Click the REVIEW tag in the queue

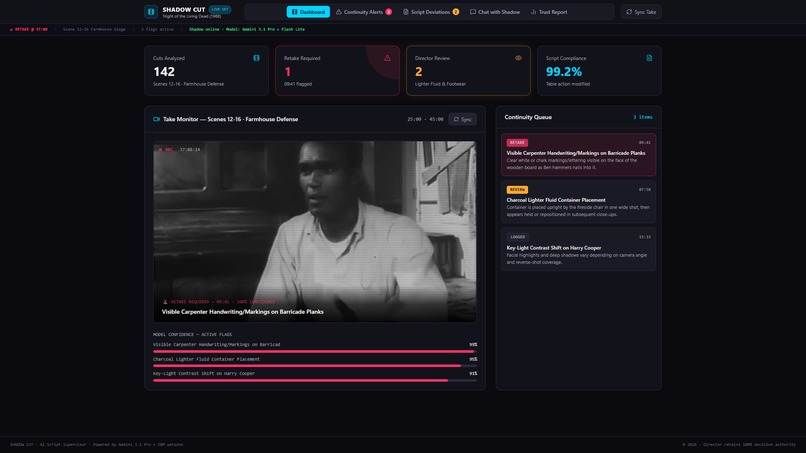(x=517, y=190)
